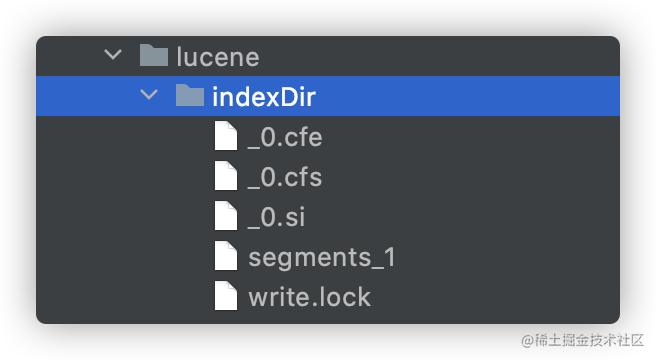Screen dimensions: 656x360
Task: Click the file icon beside _0.cfe
Action: (226, 136)
